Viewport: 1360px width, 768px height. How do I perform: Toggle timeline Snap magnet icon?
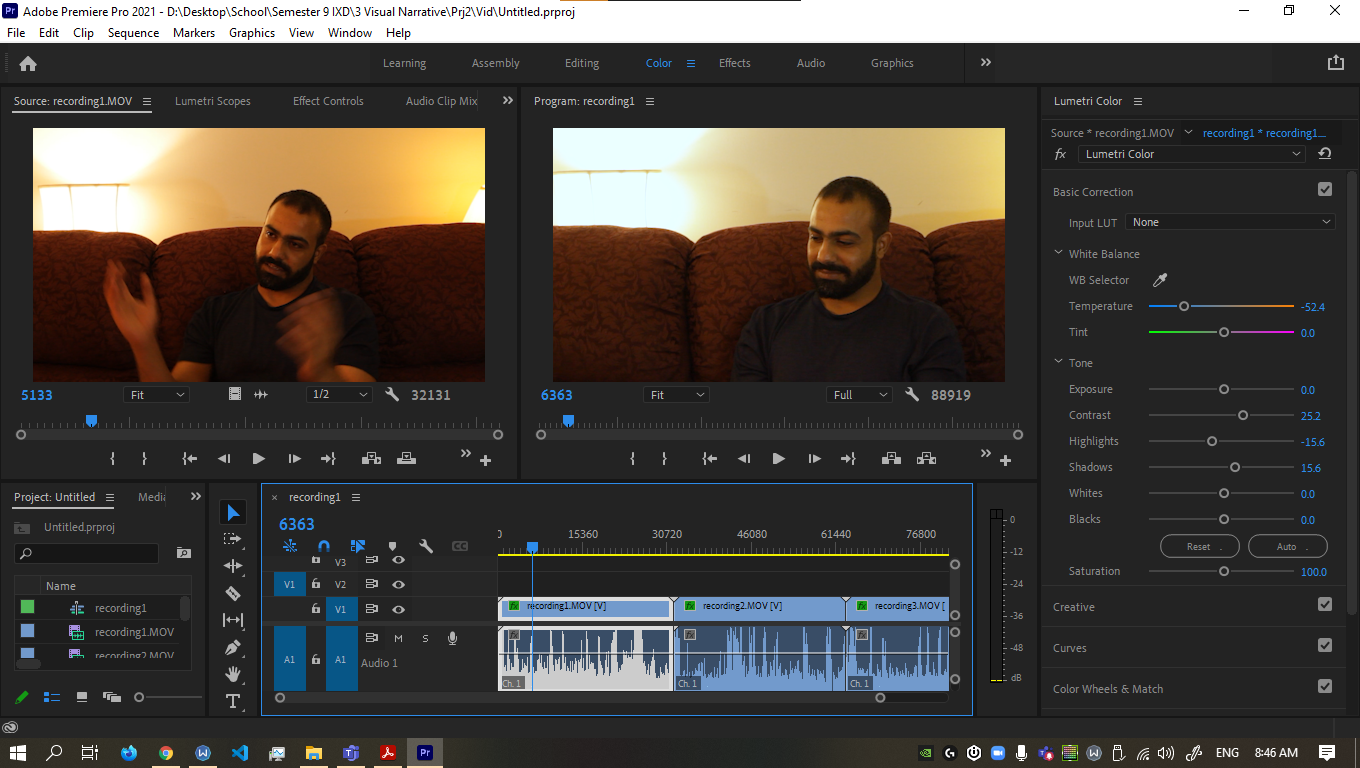324,546
